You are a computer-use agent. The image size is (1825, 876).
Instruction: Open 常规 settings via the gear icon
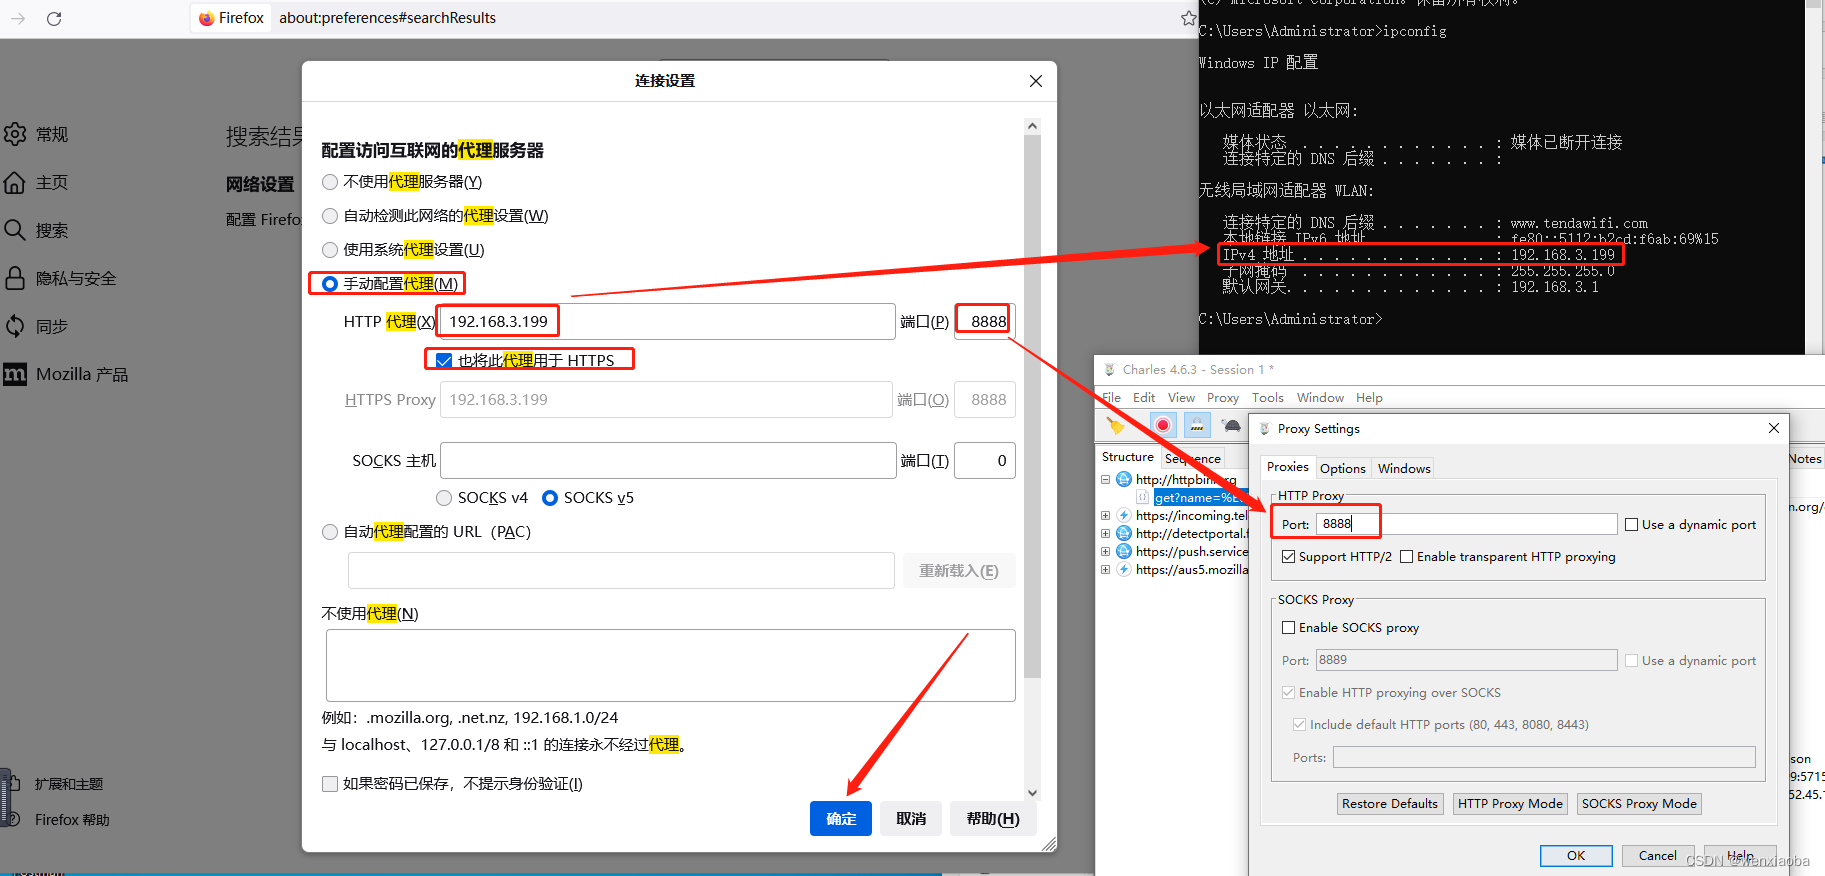[15, 134]
